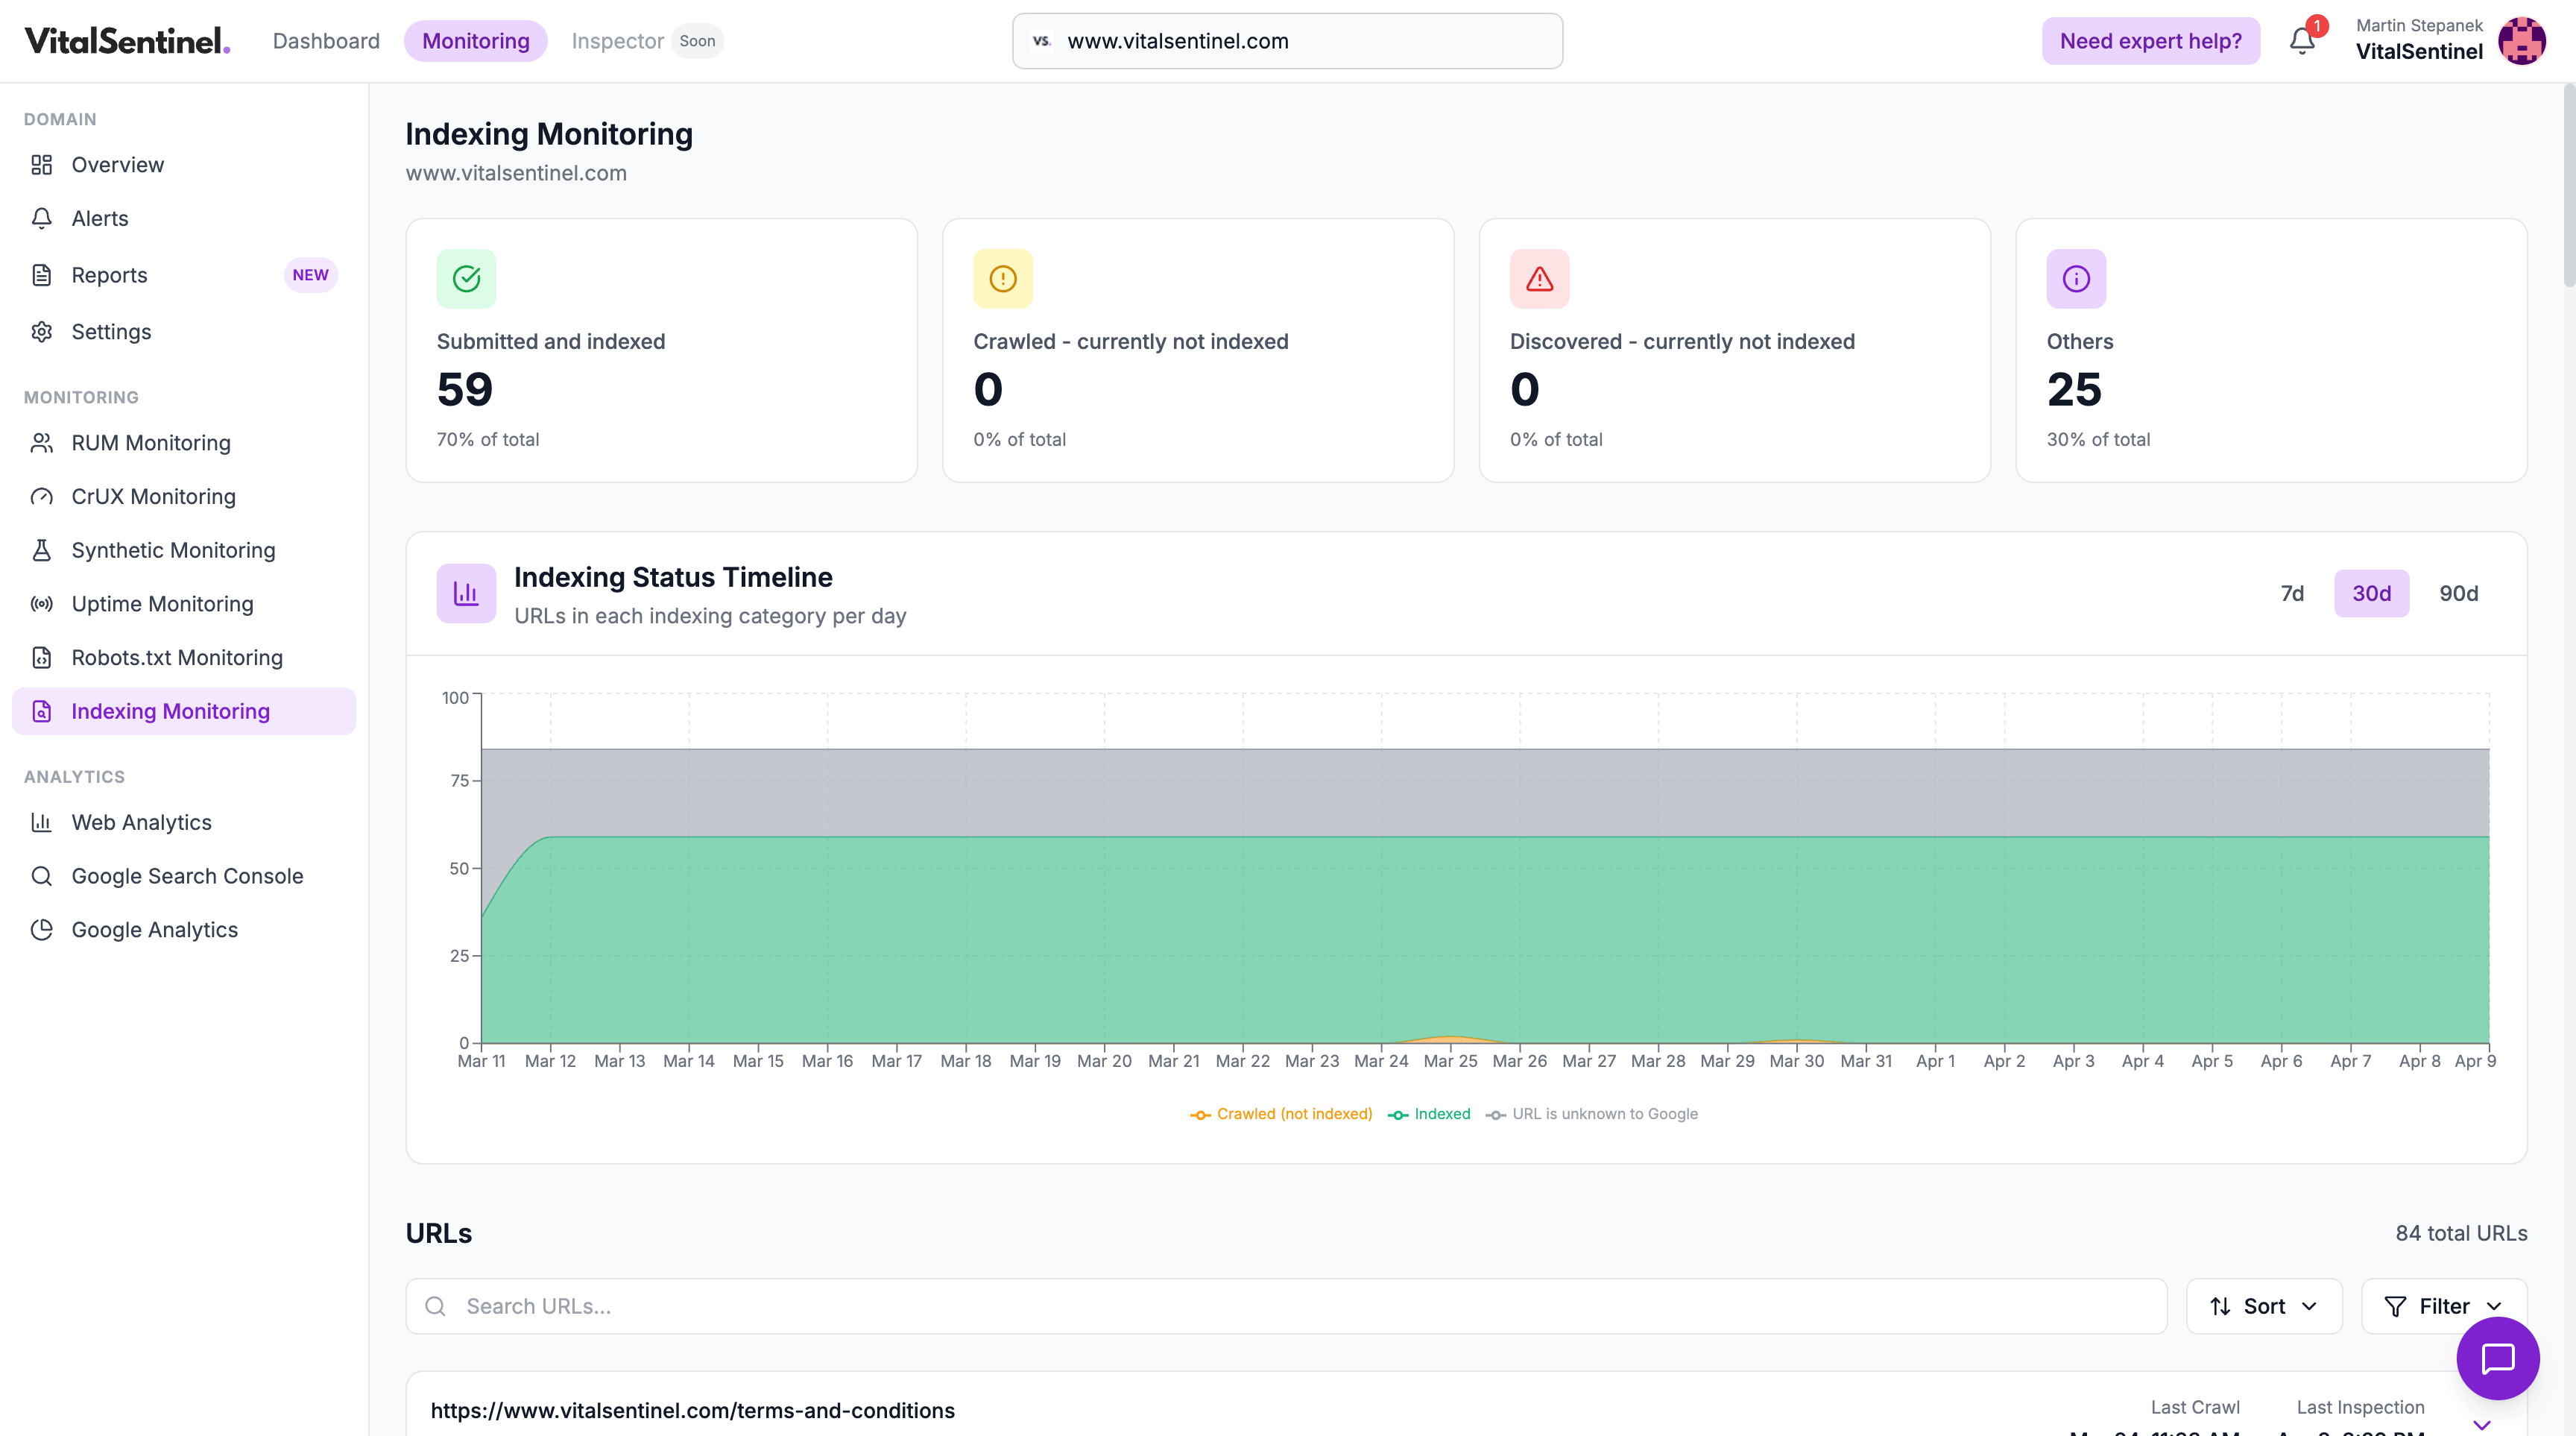
Task: Open the Google Search Console magnifier icon
Action: [x=41, y=875]
